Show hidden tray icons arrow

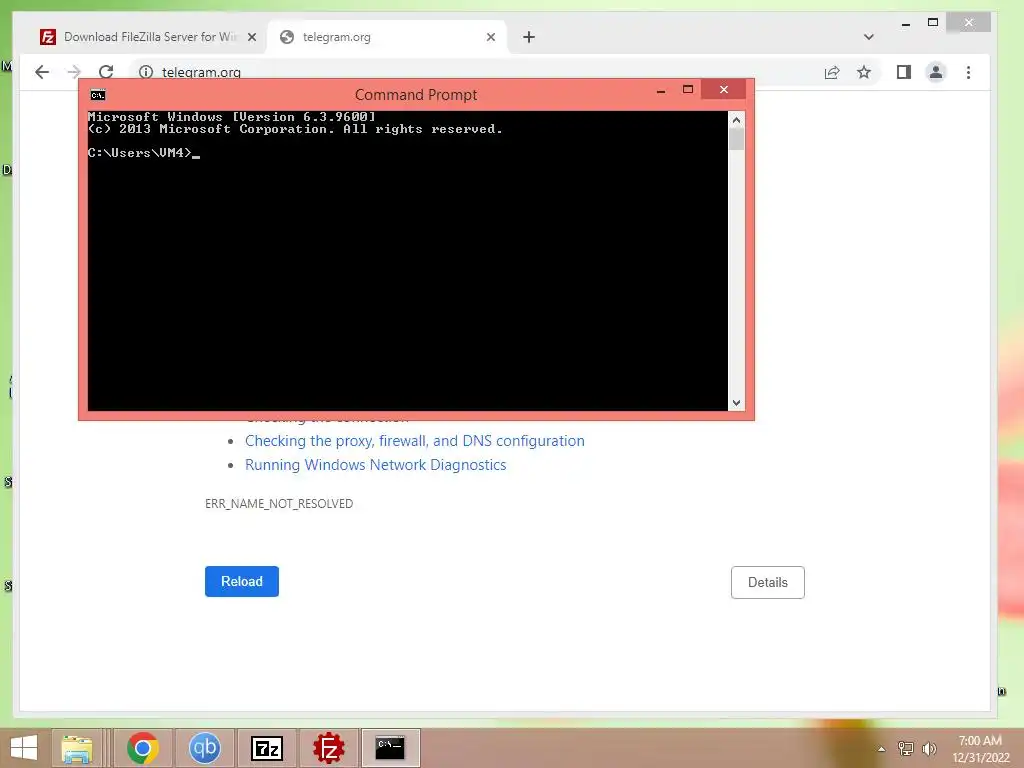882,749
